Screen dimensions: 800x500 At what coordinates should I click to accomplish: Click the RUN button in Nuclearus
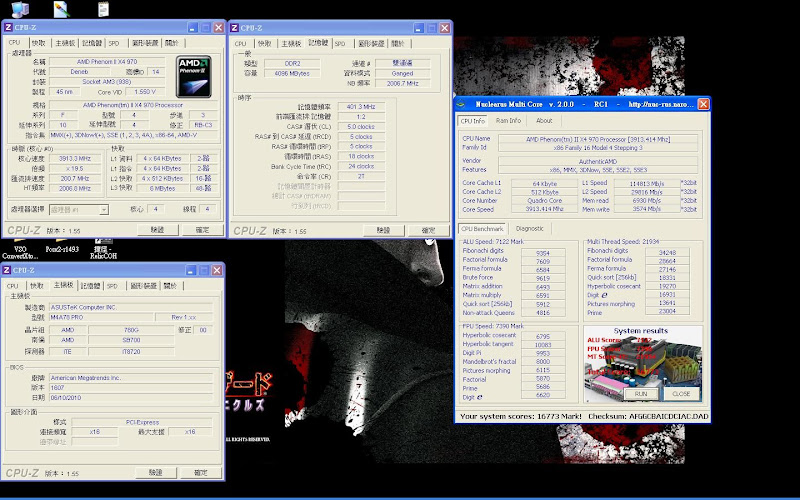(641, 394)
